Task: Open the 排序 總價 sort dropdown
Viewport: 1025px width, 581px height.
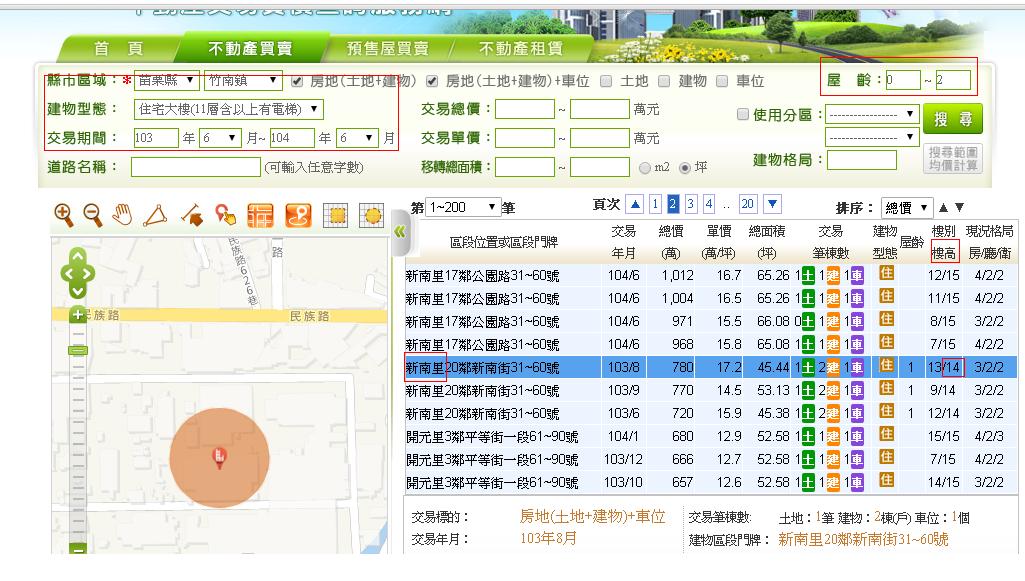Action: (x=906, y=208)
